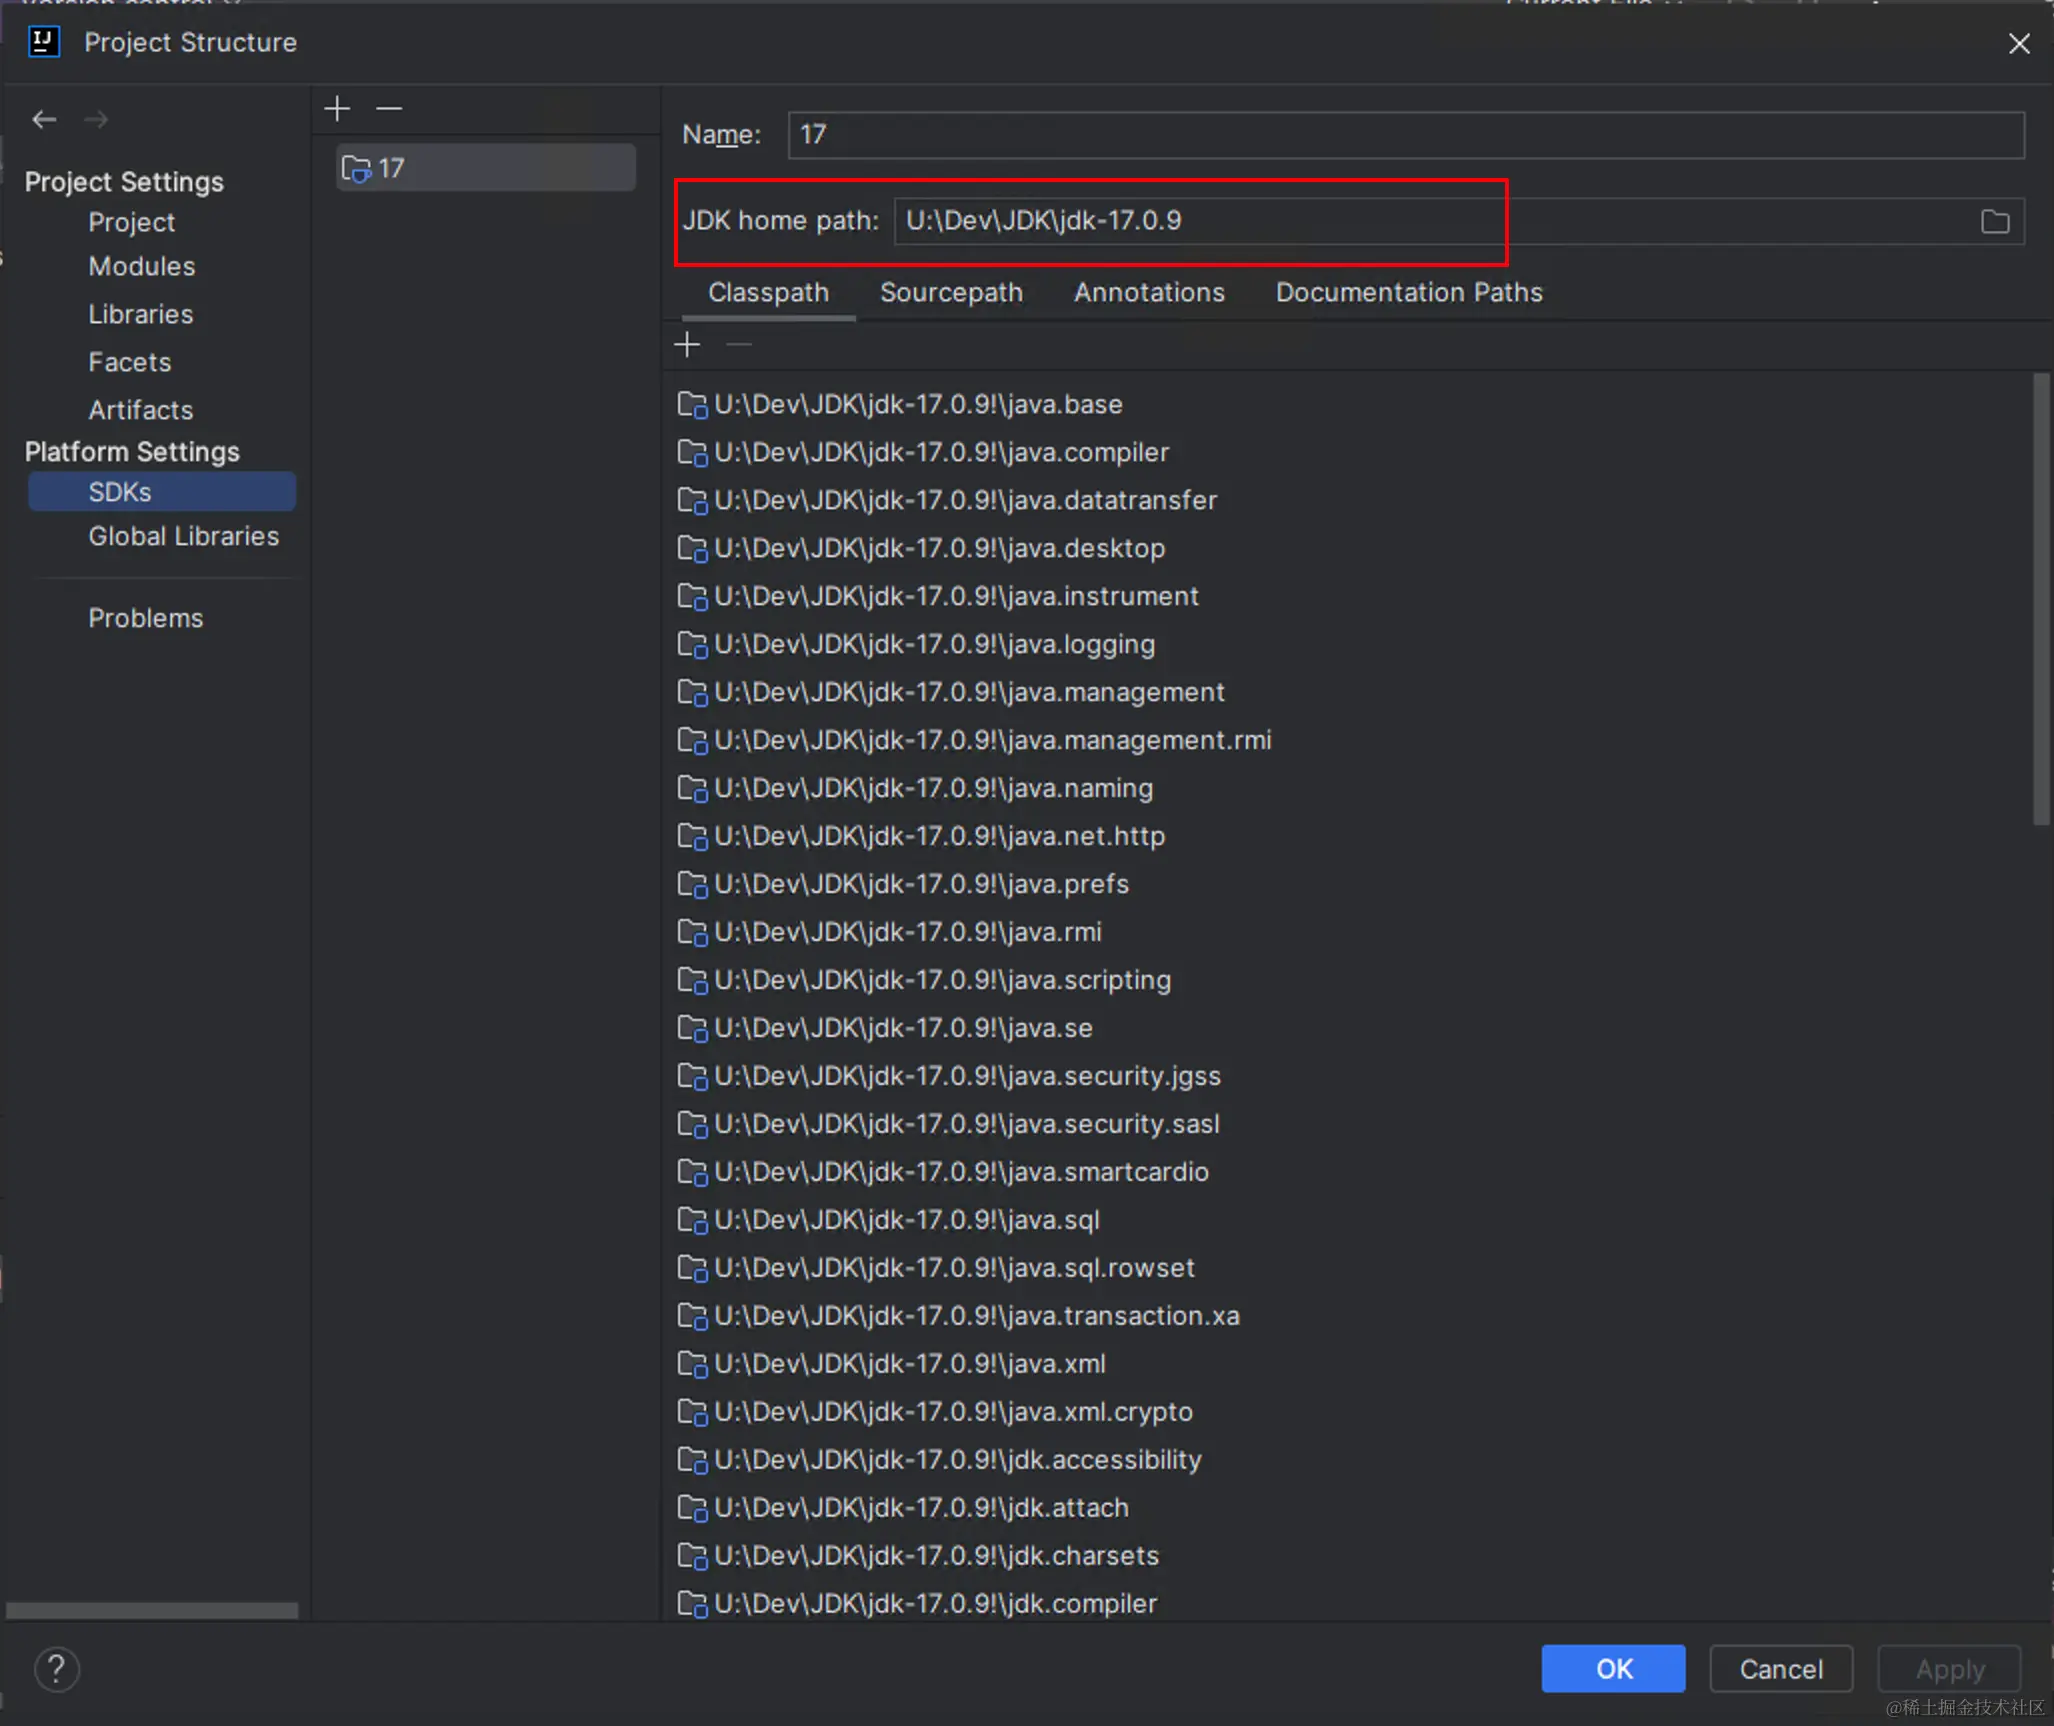Go to Global Libraries section
This screenshot has height=1726, width=2054.
point(183,536)
